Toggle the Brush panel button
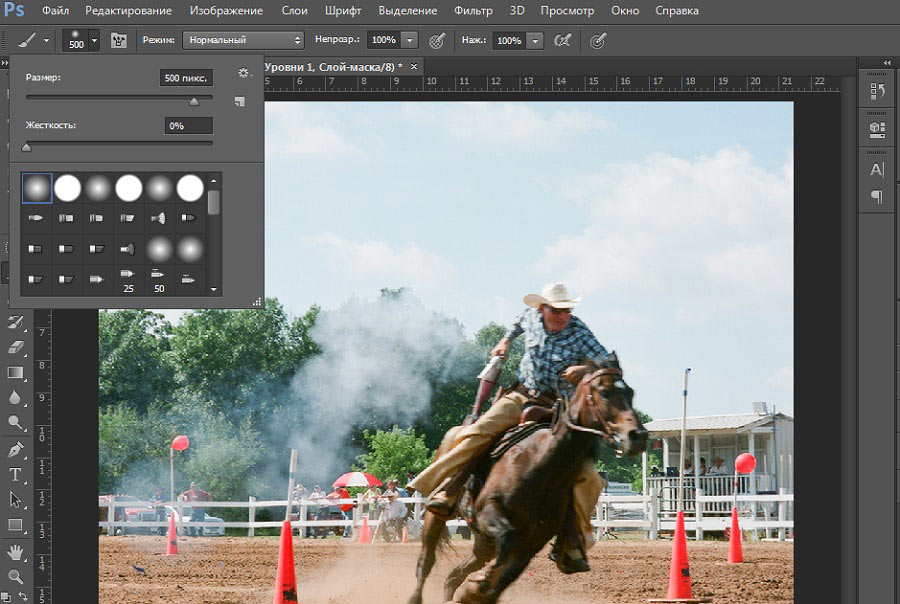This screenshot has height=604, width=900. pos(119,40)
